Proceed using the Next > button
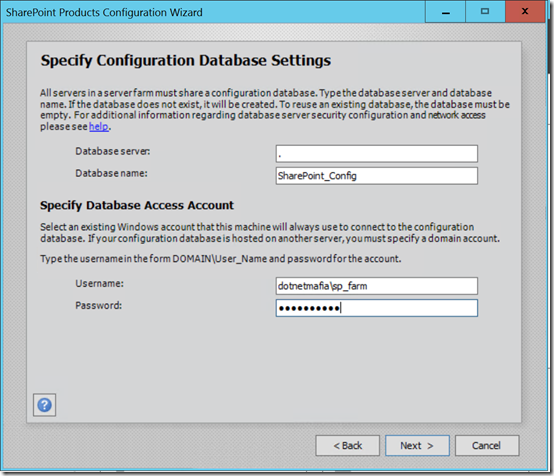The width and height of the screenshot is (554, 476). (417, 446)
